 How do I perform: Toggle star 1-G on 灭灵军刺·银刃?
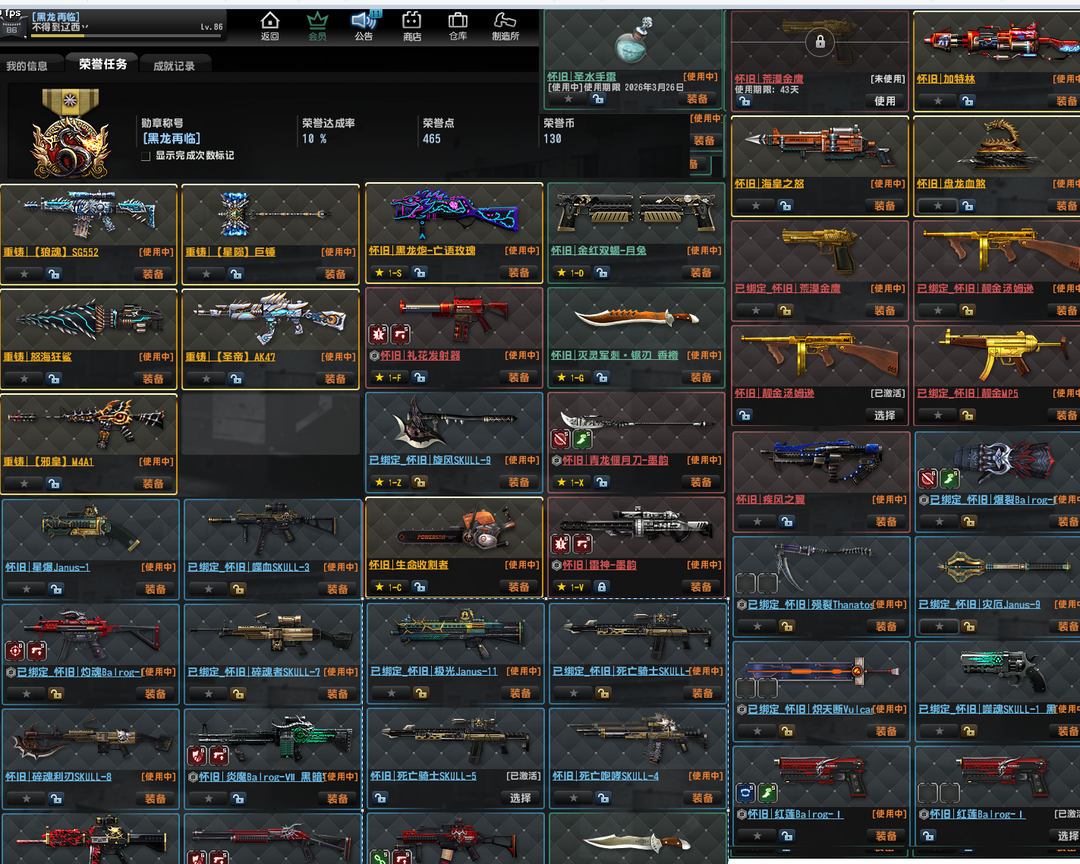point(570,378)
